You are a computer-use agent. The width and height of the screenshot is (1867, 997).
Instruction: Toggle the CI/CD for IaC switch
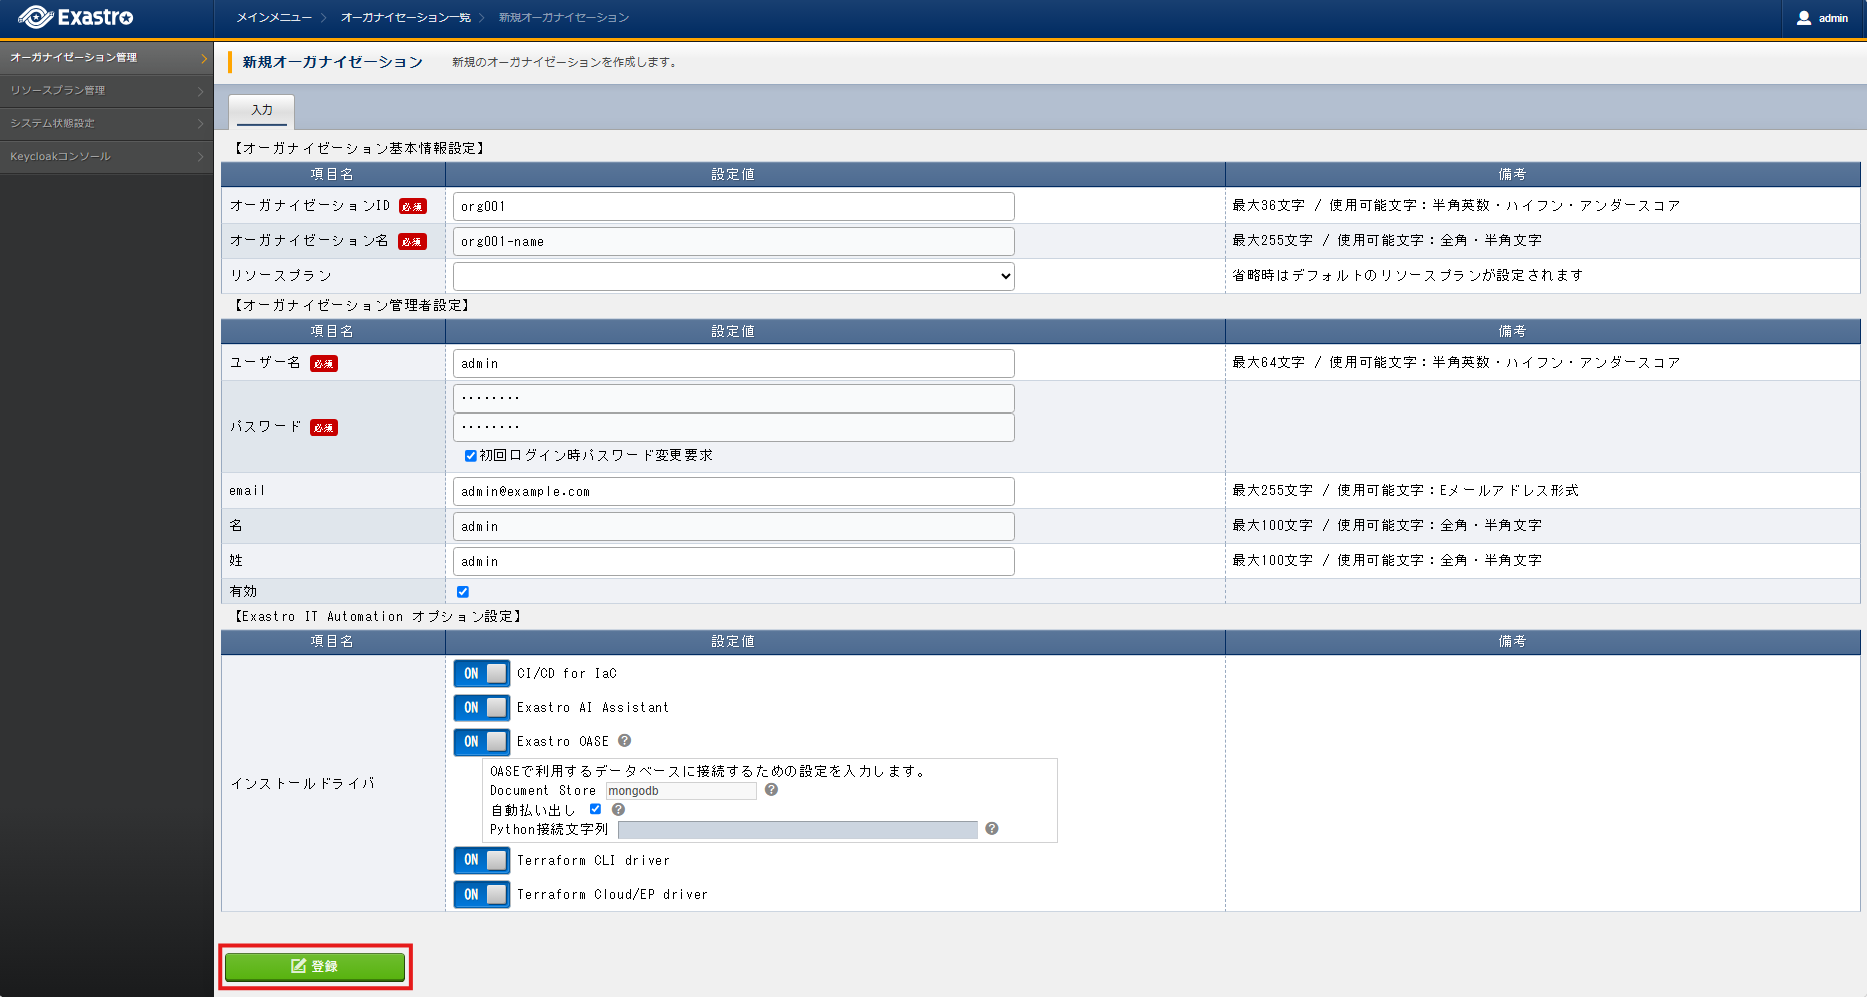(482, 673)
